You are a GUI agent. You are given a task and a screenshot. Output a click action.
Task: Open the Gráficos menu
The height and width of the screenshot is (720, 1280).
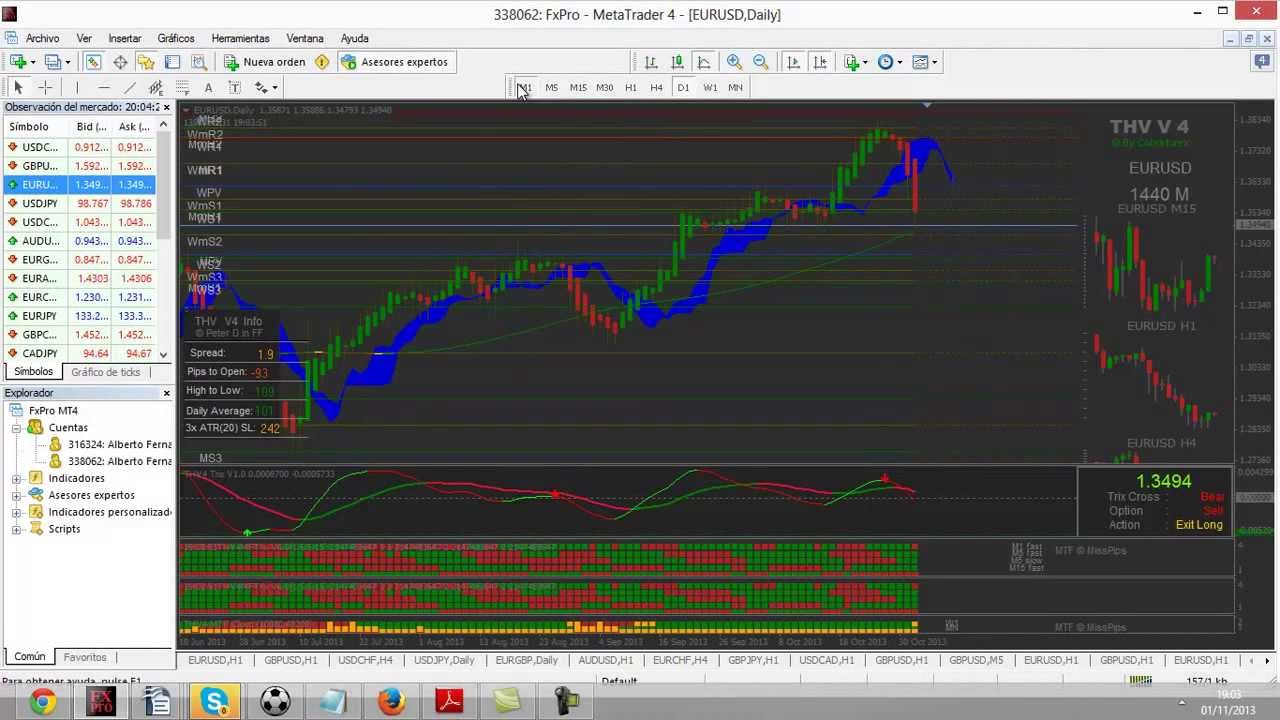point(176,38)
